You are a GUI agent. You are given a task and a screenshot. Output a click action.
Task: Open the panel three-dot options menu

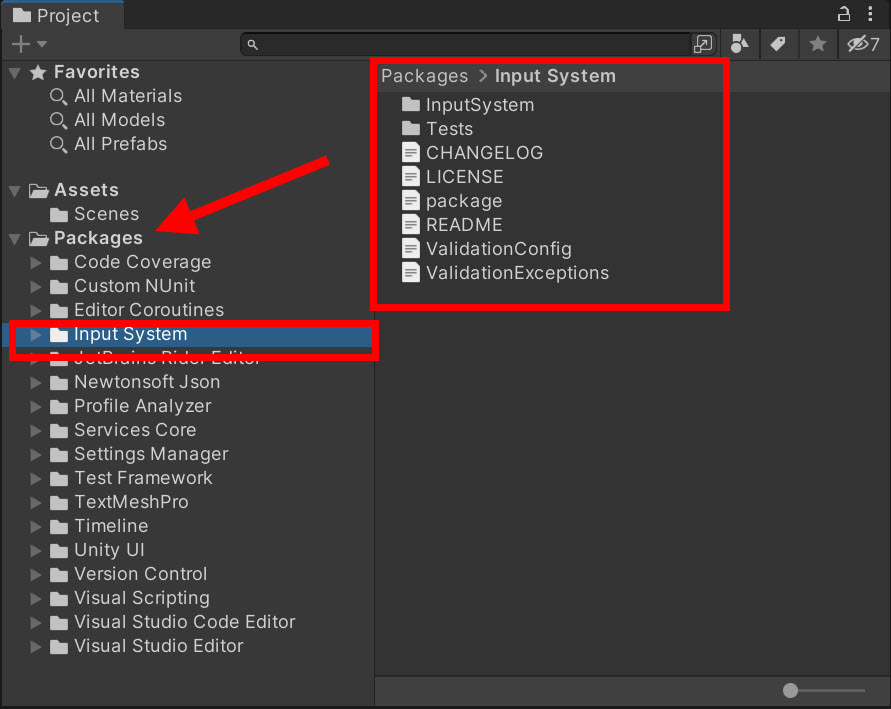(870, 14)
